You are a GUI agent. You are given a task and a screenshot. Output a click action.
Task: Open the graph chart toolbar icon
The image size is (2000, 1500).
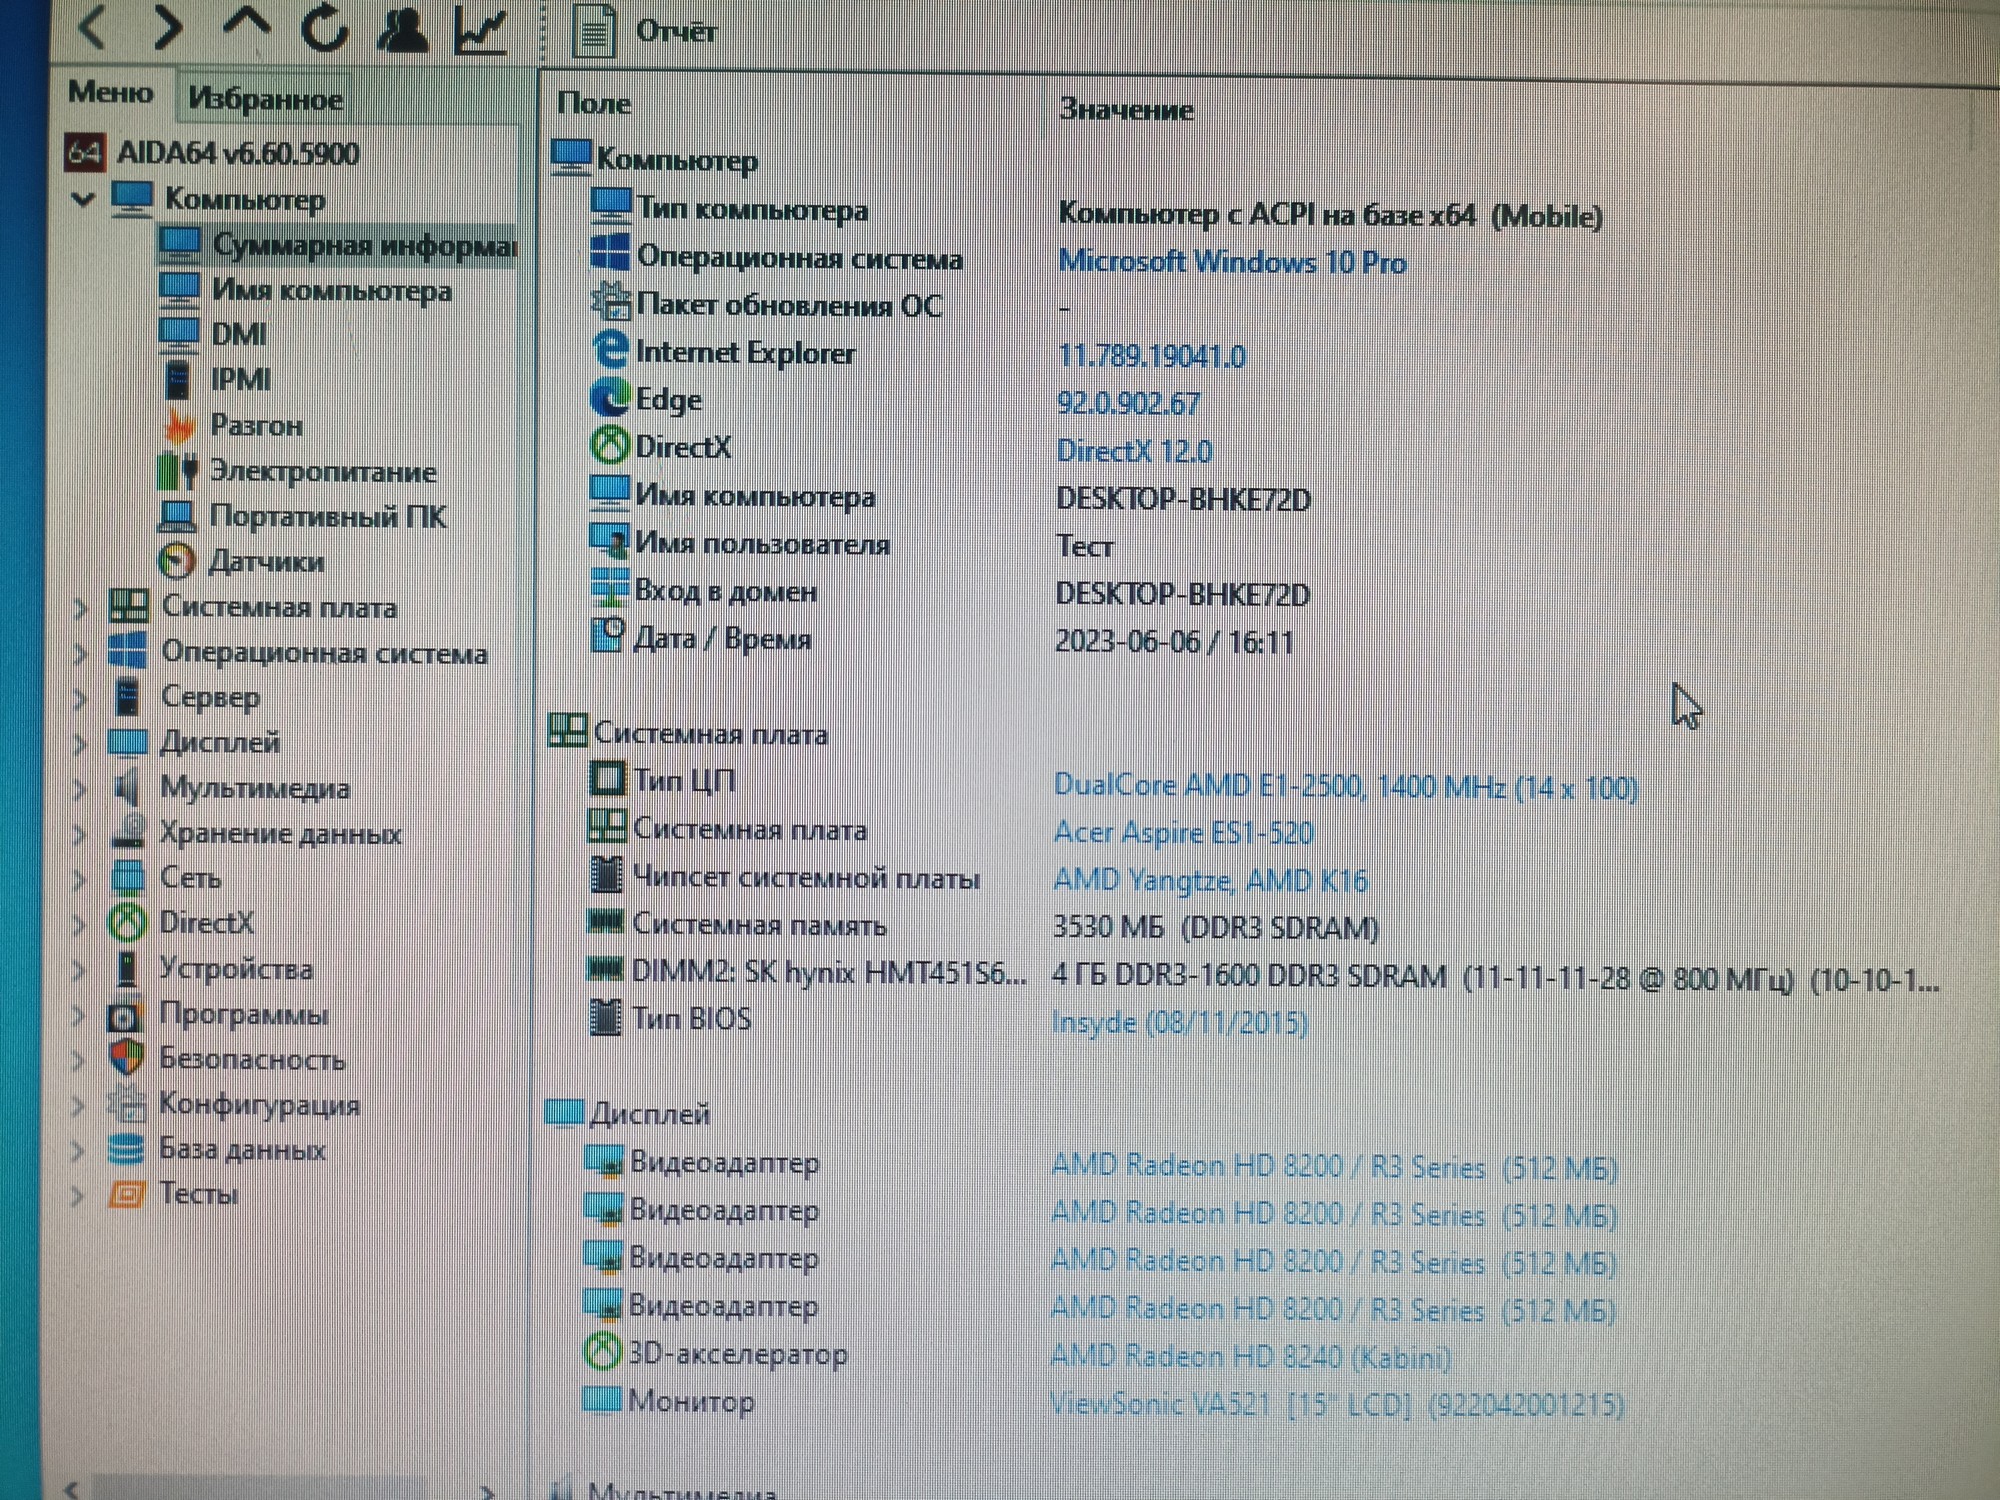pyautogui.click(x=482, y=30)
